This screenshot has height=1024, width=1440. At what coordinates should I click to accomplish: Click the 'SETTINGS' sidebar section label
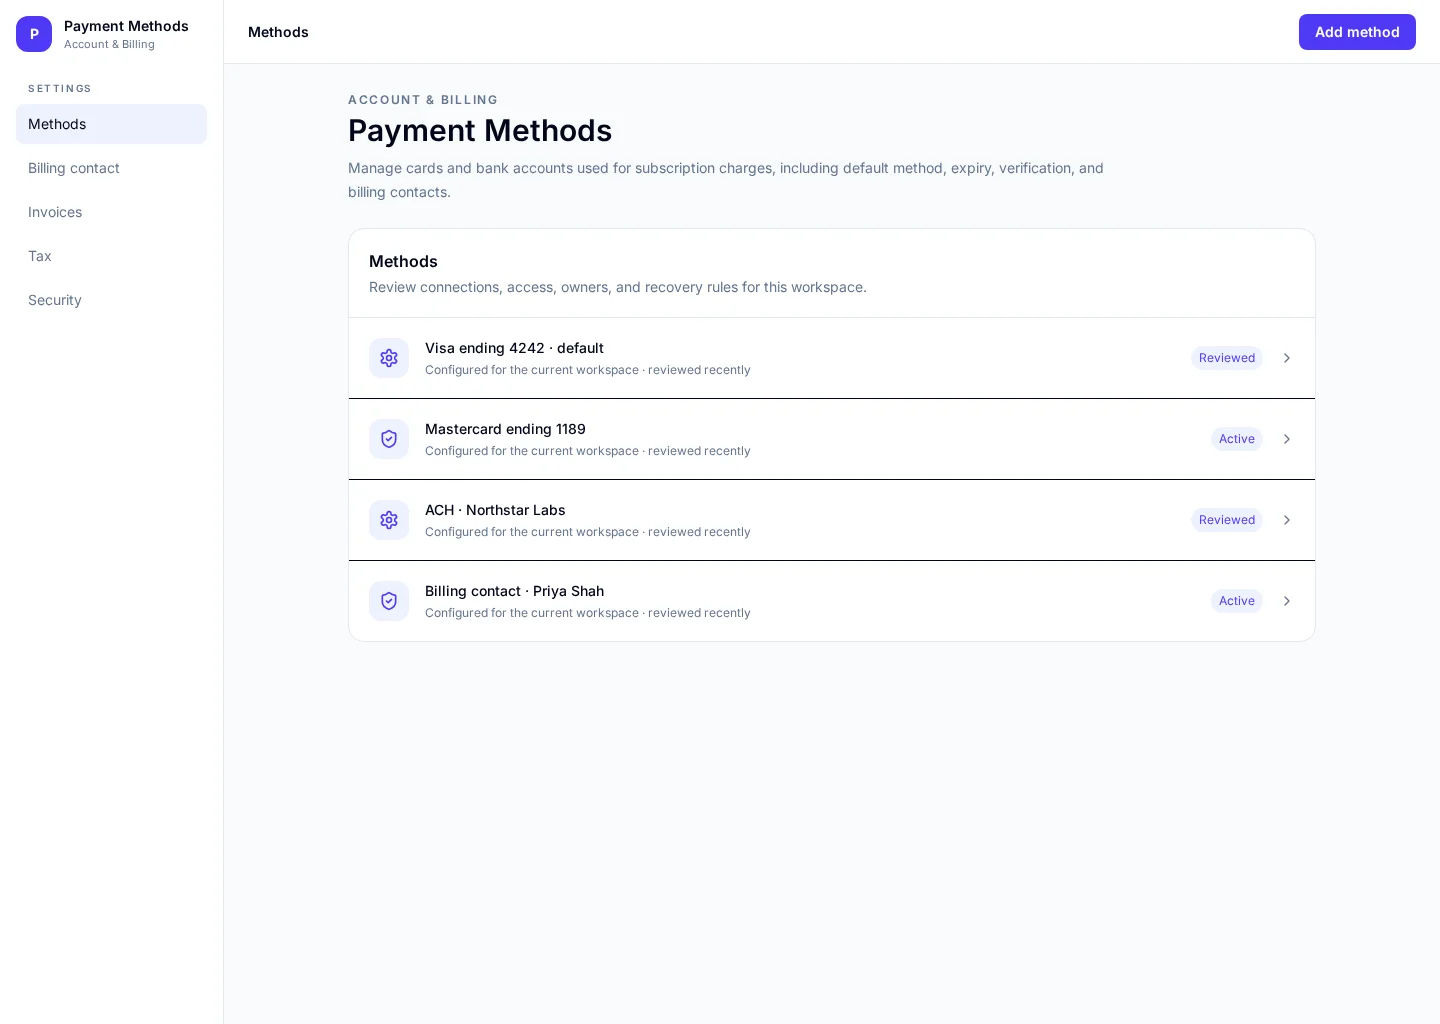point(60,89)
